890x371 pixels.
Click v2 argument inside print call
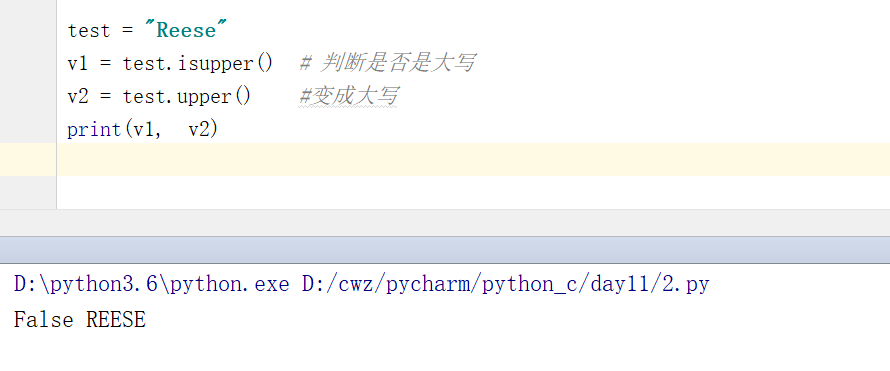point(199,130)
